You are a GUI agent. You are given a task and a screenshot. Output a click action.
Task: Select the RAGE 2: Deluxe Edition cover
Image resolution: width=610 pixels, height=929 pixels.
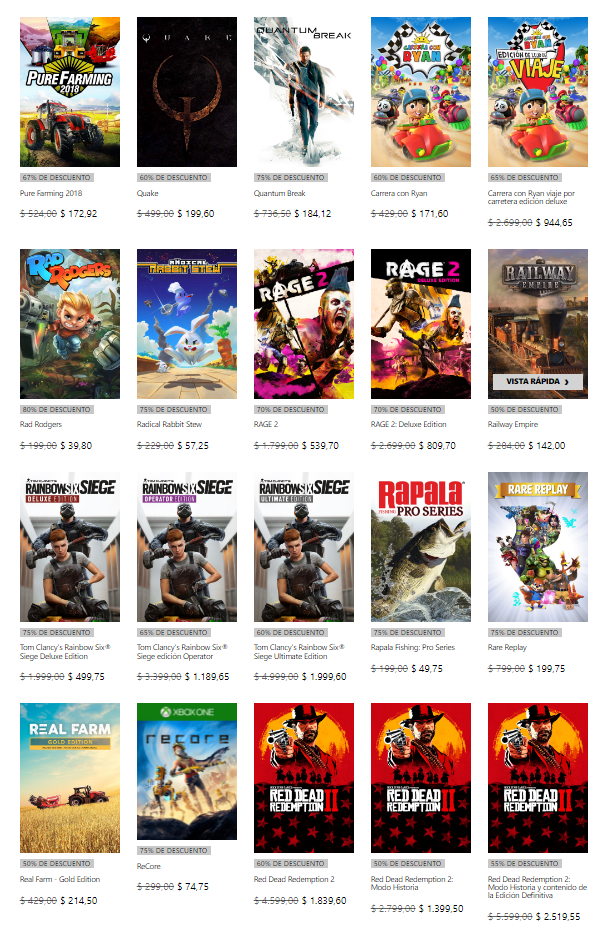[x=421, y=323]
